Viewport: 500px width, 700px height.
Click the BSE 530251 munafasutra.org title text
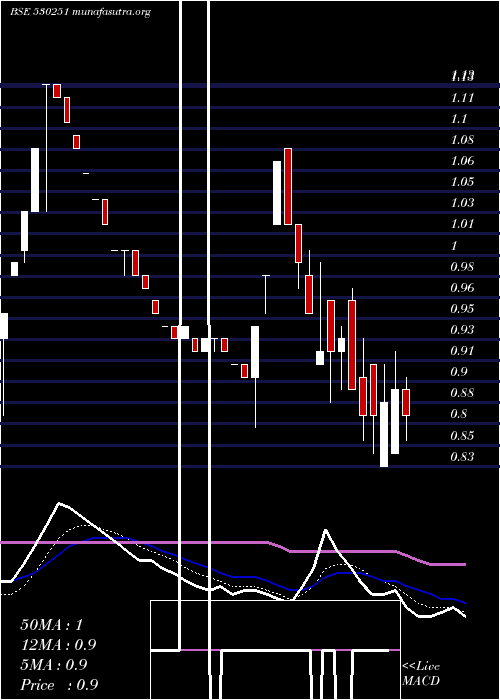click(x=81, y=12)
